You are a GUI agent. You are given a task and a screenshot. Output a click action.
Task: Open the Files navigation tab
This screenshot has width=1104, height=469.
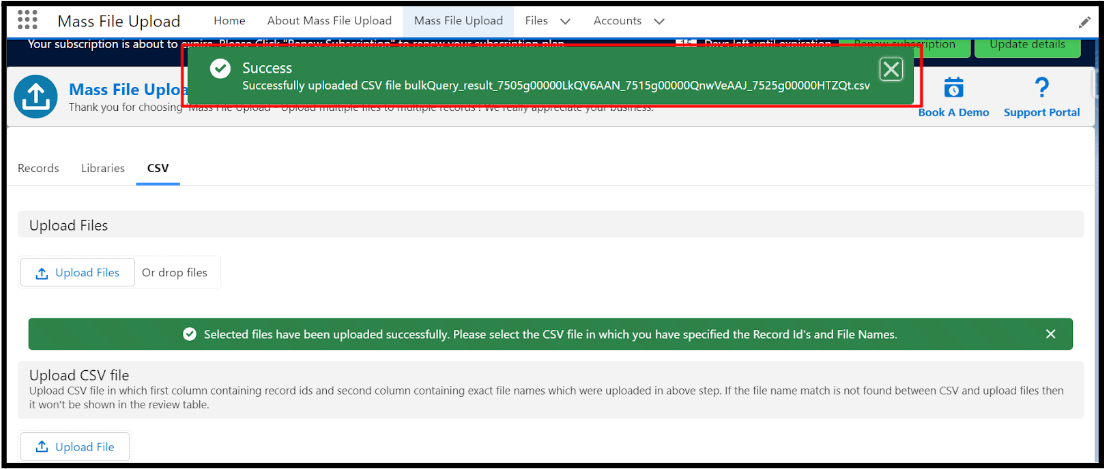537,21
